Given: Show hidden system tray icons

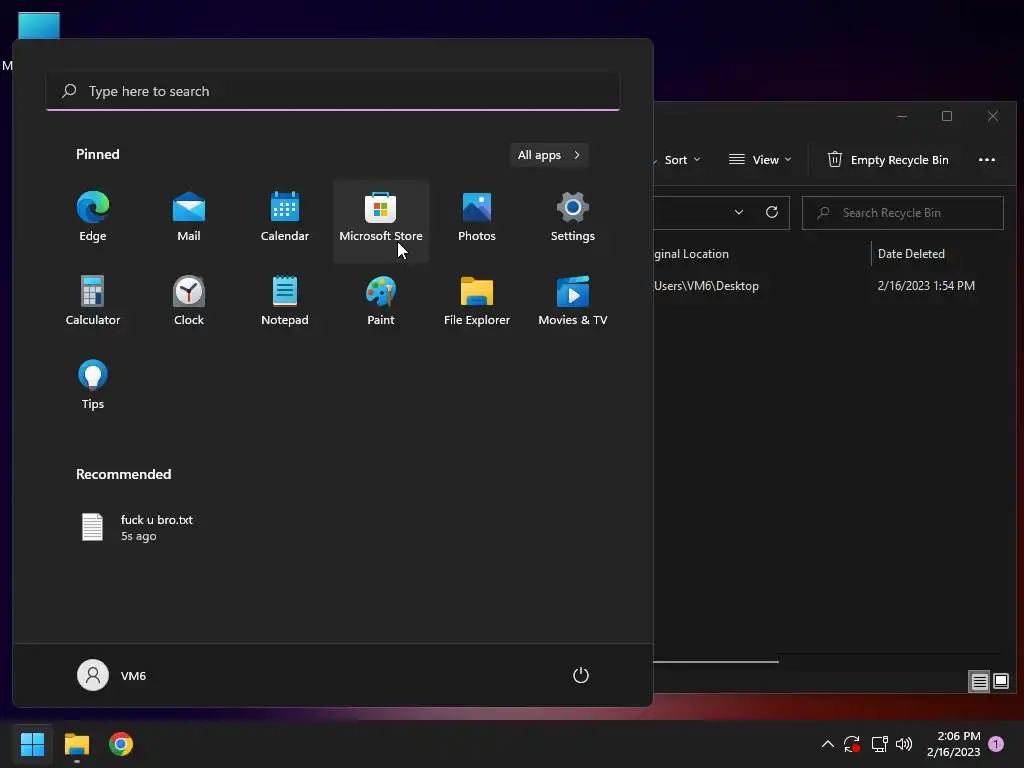Looking at the screenshot, I should pos(827,744).
